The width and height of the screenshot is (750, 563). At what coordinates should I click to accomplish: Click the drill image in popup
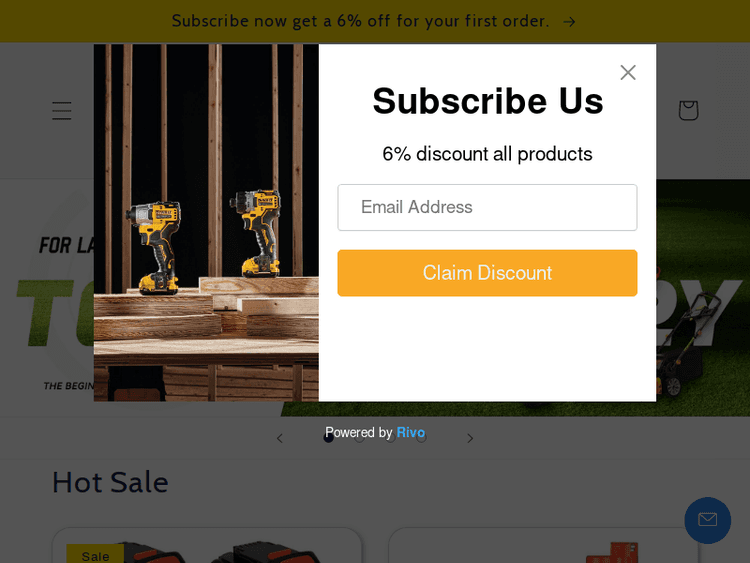[206, 222]
